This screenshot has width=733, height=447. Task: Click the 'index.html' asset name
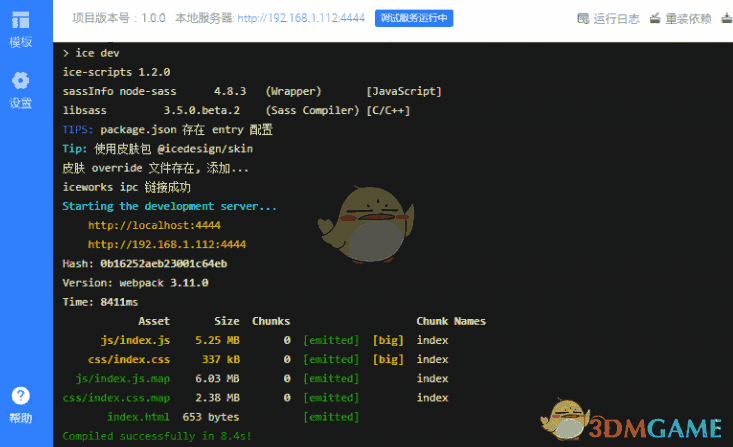[x=138, y=417]
